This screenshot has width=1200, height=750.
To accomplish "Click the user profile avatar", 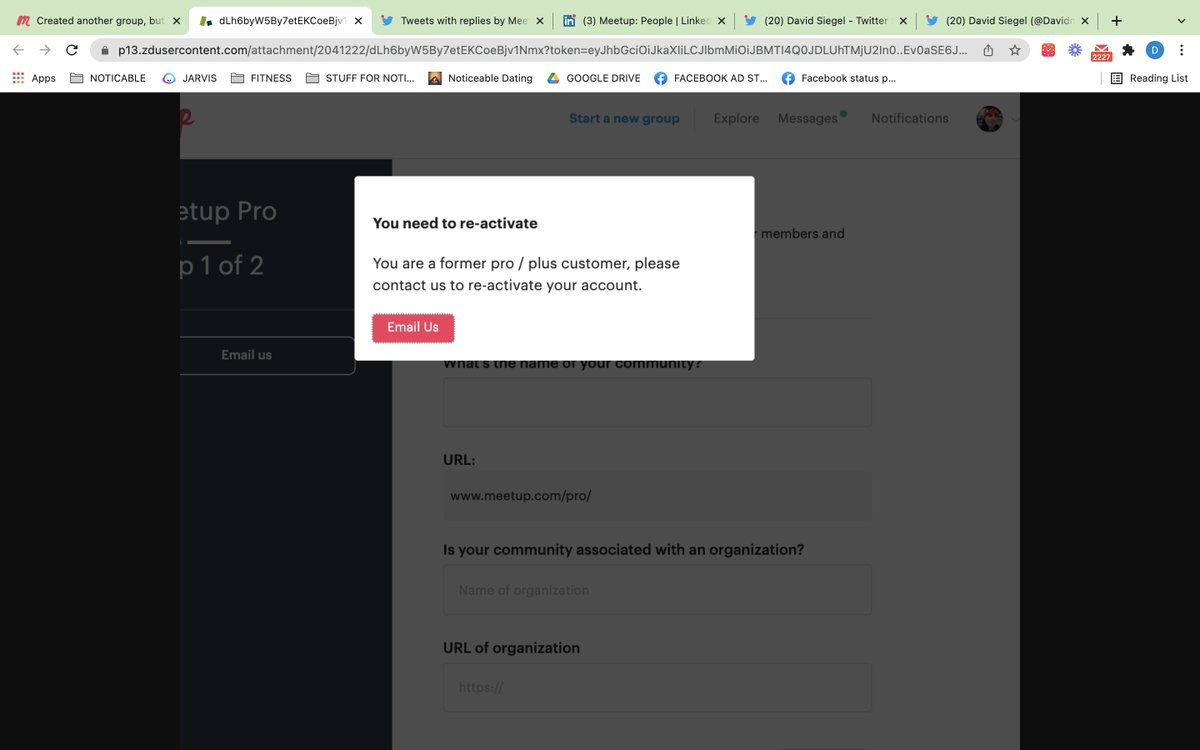I will [x=989, y=119].
